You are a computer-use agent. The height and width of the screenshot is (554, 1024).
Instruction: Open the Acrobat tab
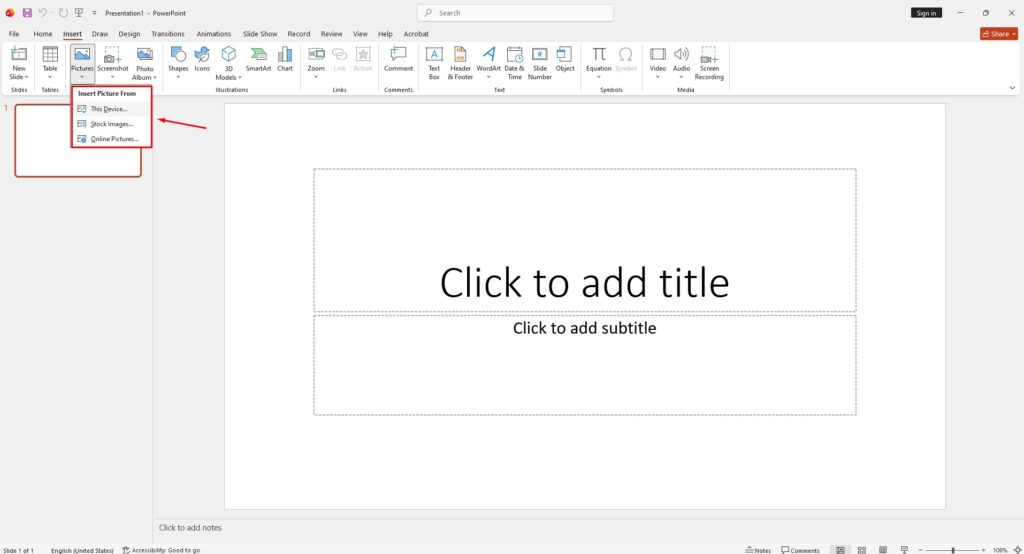tap(416, 34)
